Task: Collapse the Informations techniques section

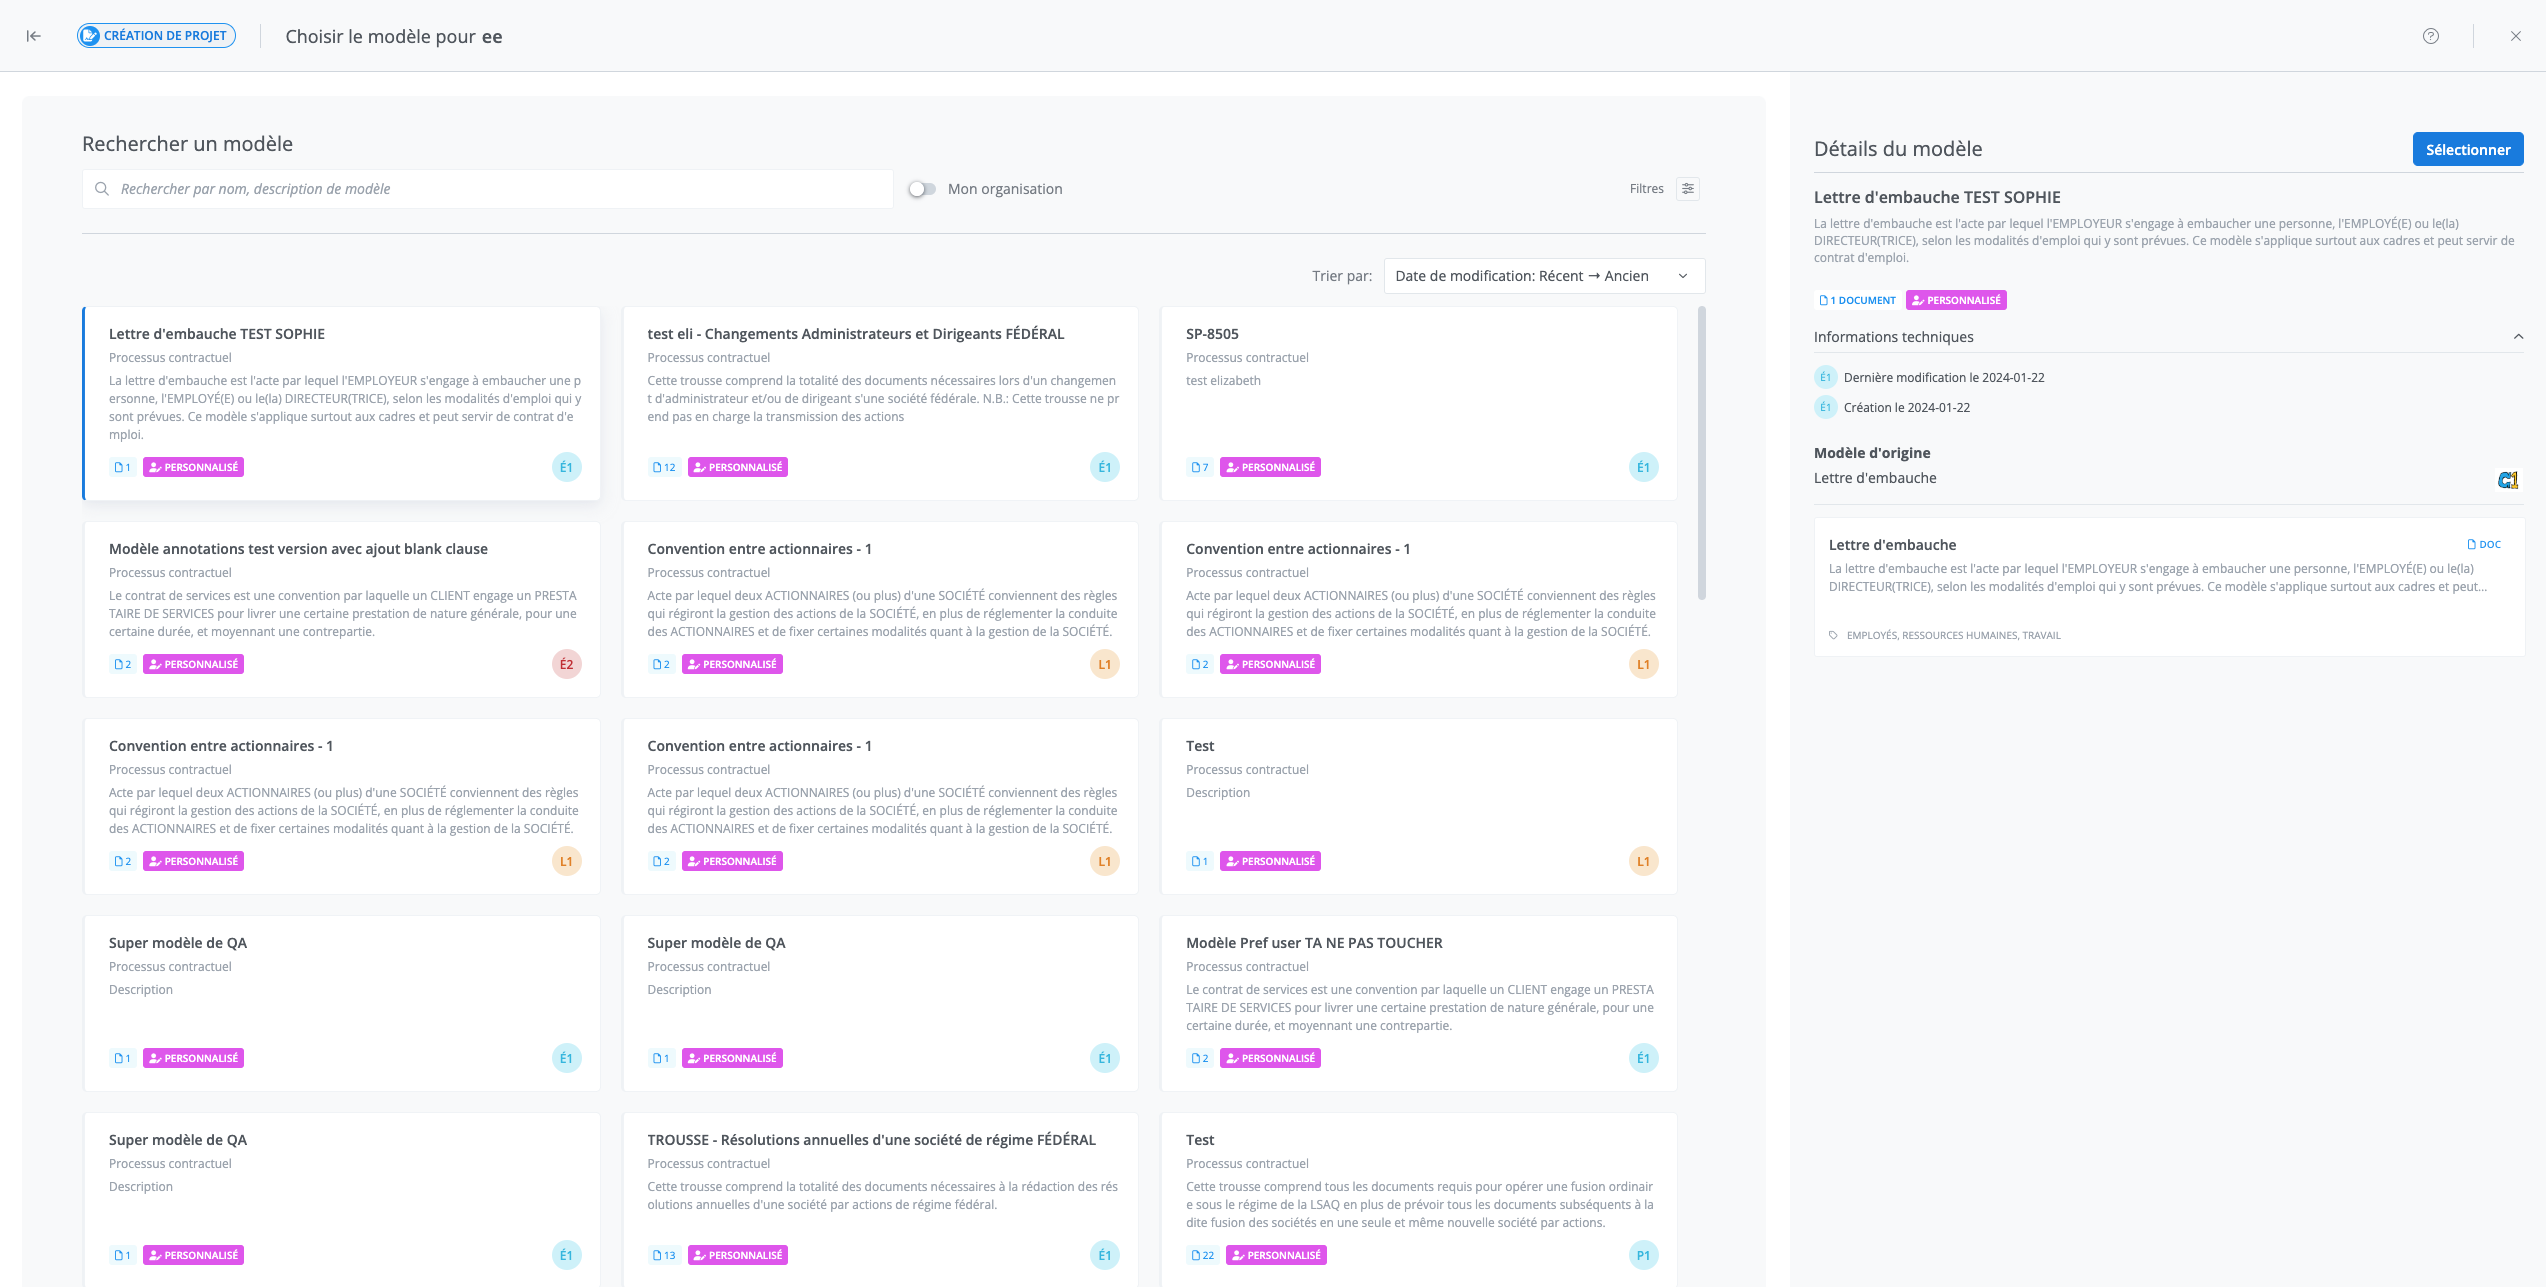Action: [x=2518, y=337]
